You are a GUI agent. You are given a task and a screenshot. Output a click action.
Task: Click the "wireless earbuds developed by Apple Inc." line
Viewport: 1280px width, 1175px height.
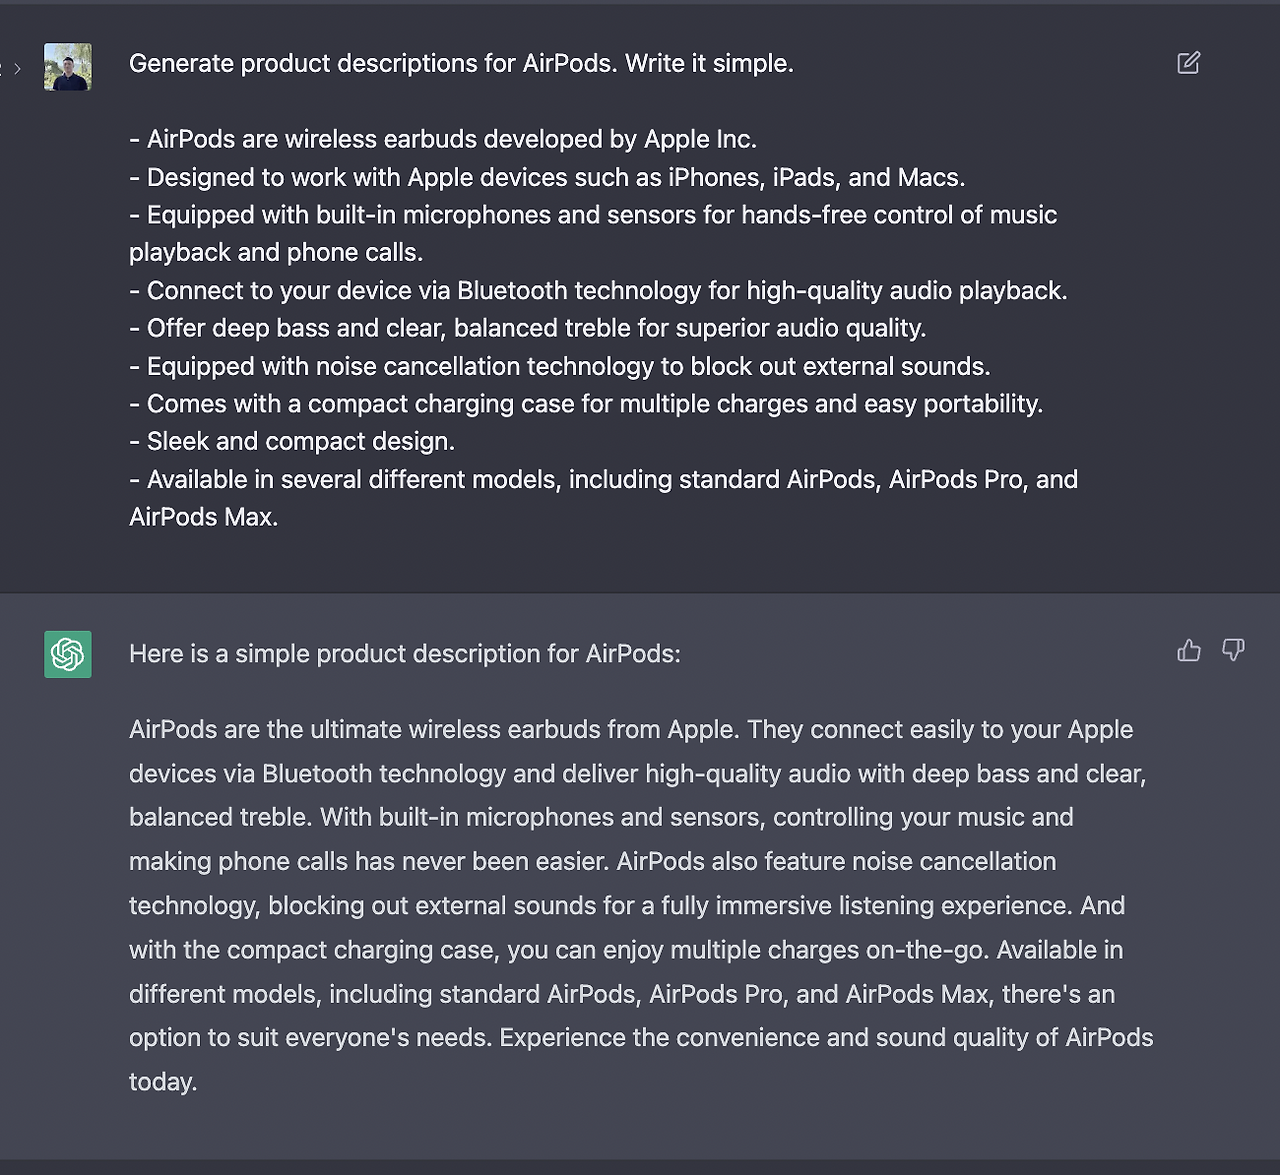click(x=451, y=139)
